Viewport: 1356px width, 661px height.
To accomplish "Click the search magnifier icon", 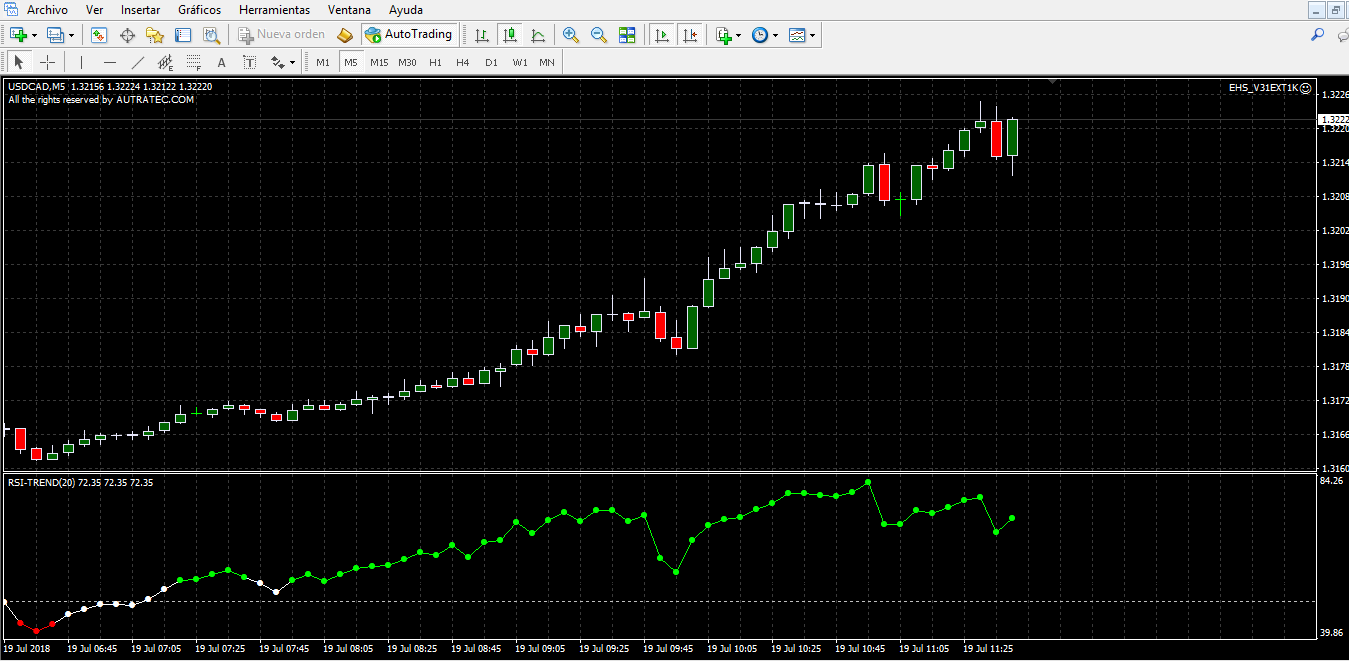I will [x=1318, y=35].
